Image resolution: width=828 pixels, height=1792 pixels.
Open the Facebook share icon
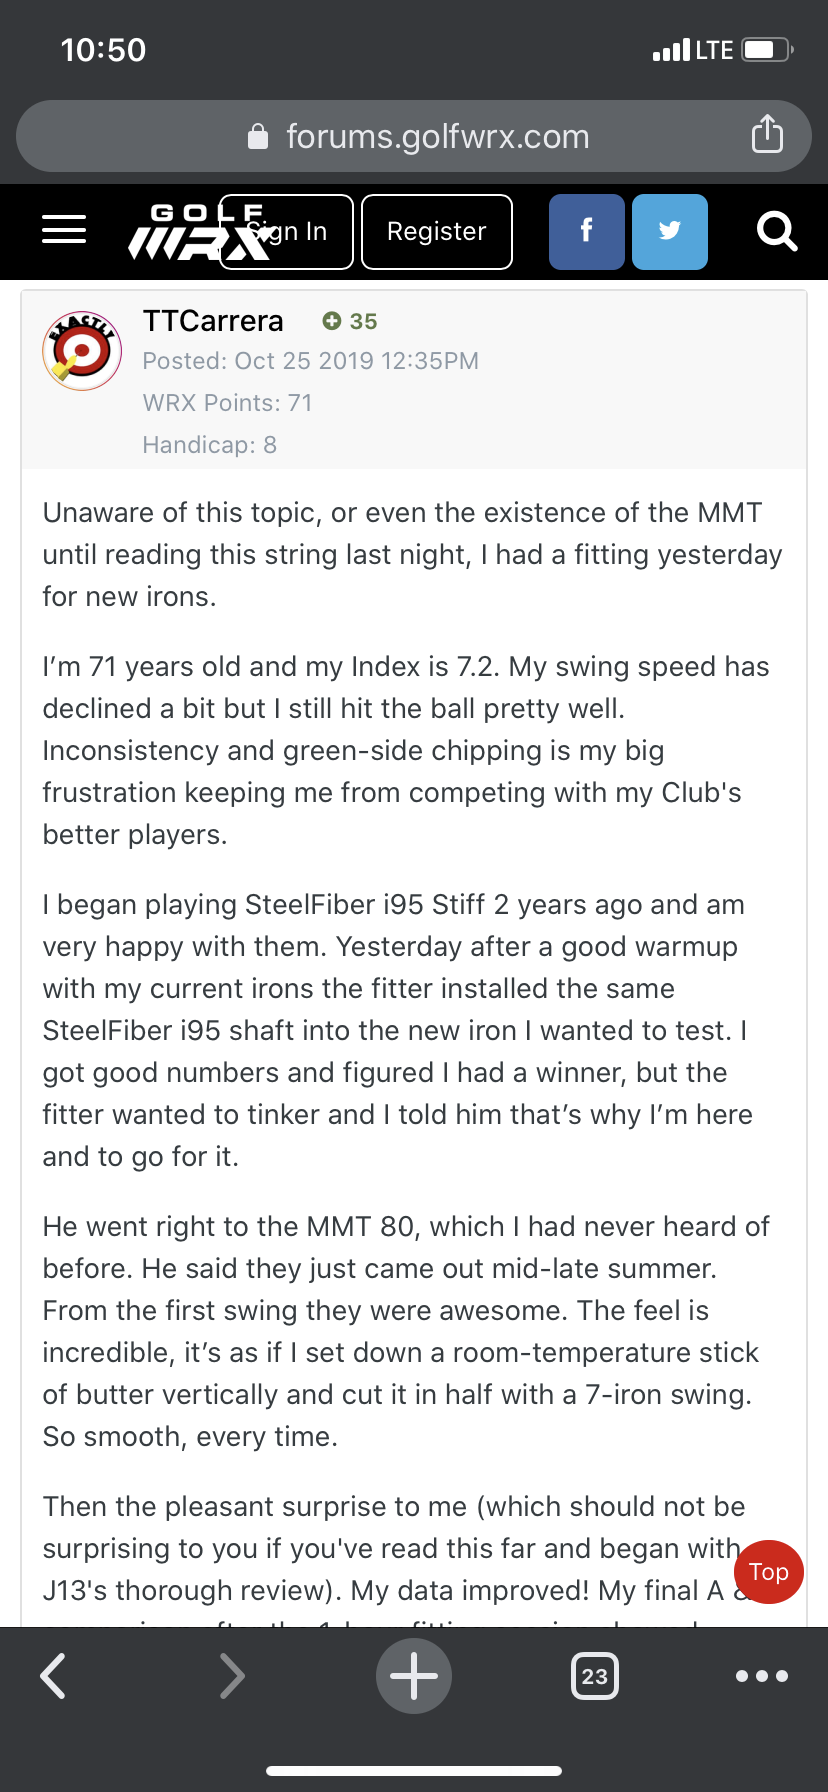click(x=587, y=232)
